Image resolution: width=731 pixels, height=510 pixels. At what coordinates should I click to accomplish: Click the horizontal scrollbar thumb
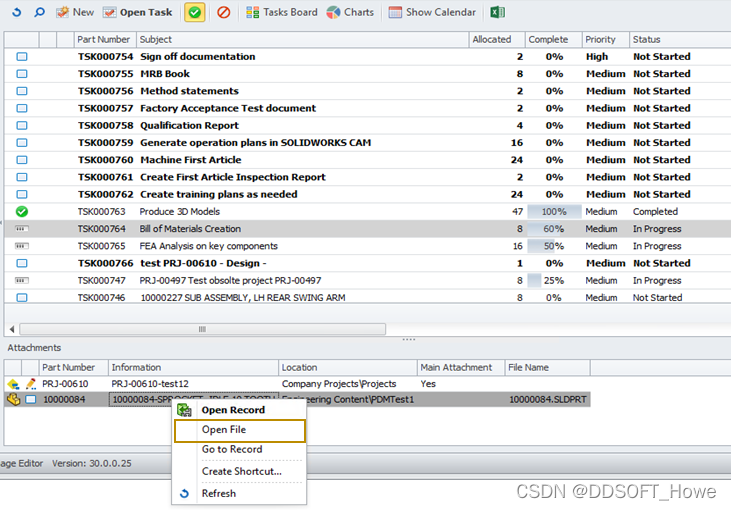(x=202, y=329)
